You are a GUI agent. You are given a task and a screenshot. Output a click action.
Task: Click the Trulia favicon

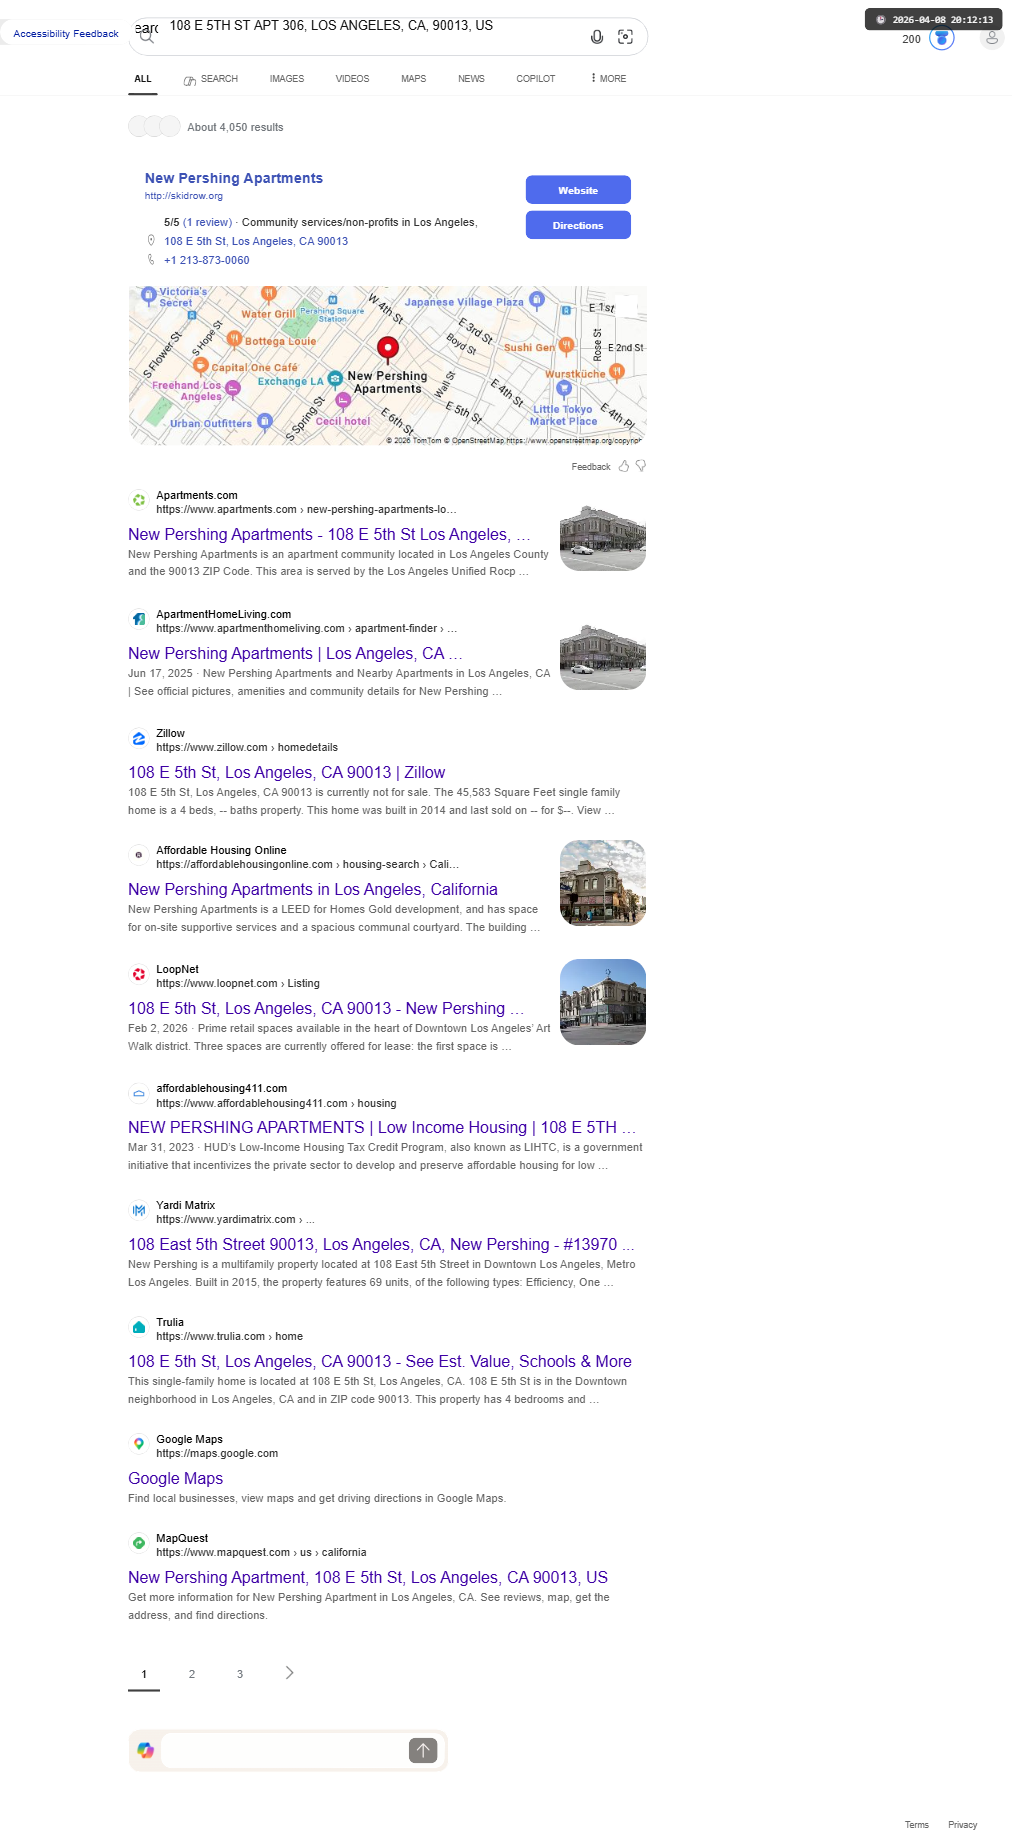coord(139,1327)
